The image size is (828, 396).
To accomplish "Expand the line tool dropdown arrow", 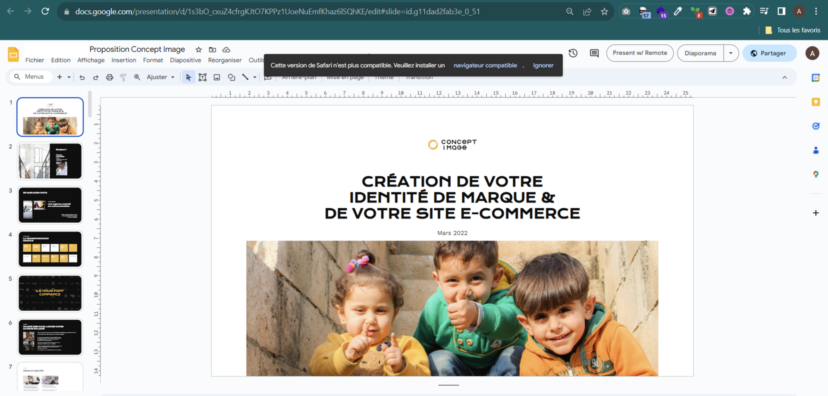I will coord(255,77).
